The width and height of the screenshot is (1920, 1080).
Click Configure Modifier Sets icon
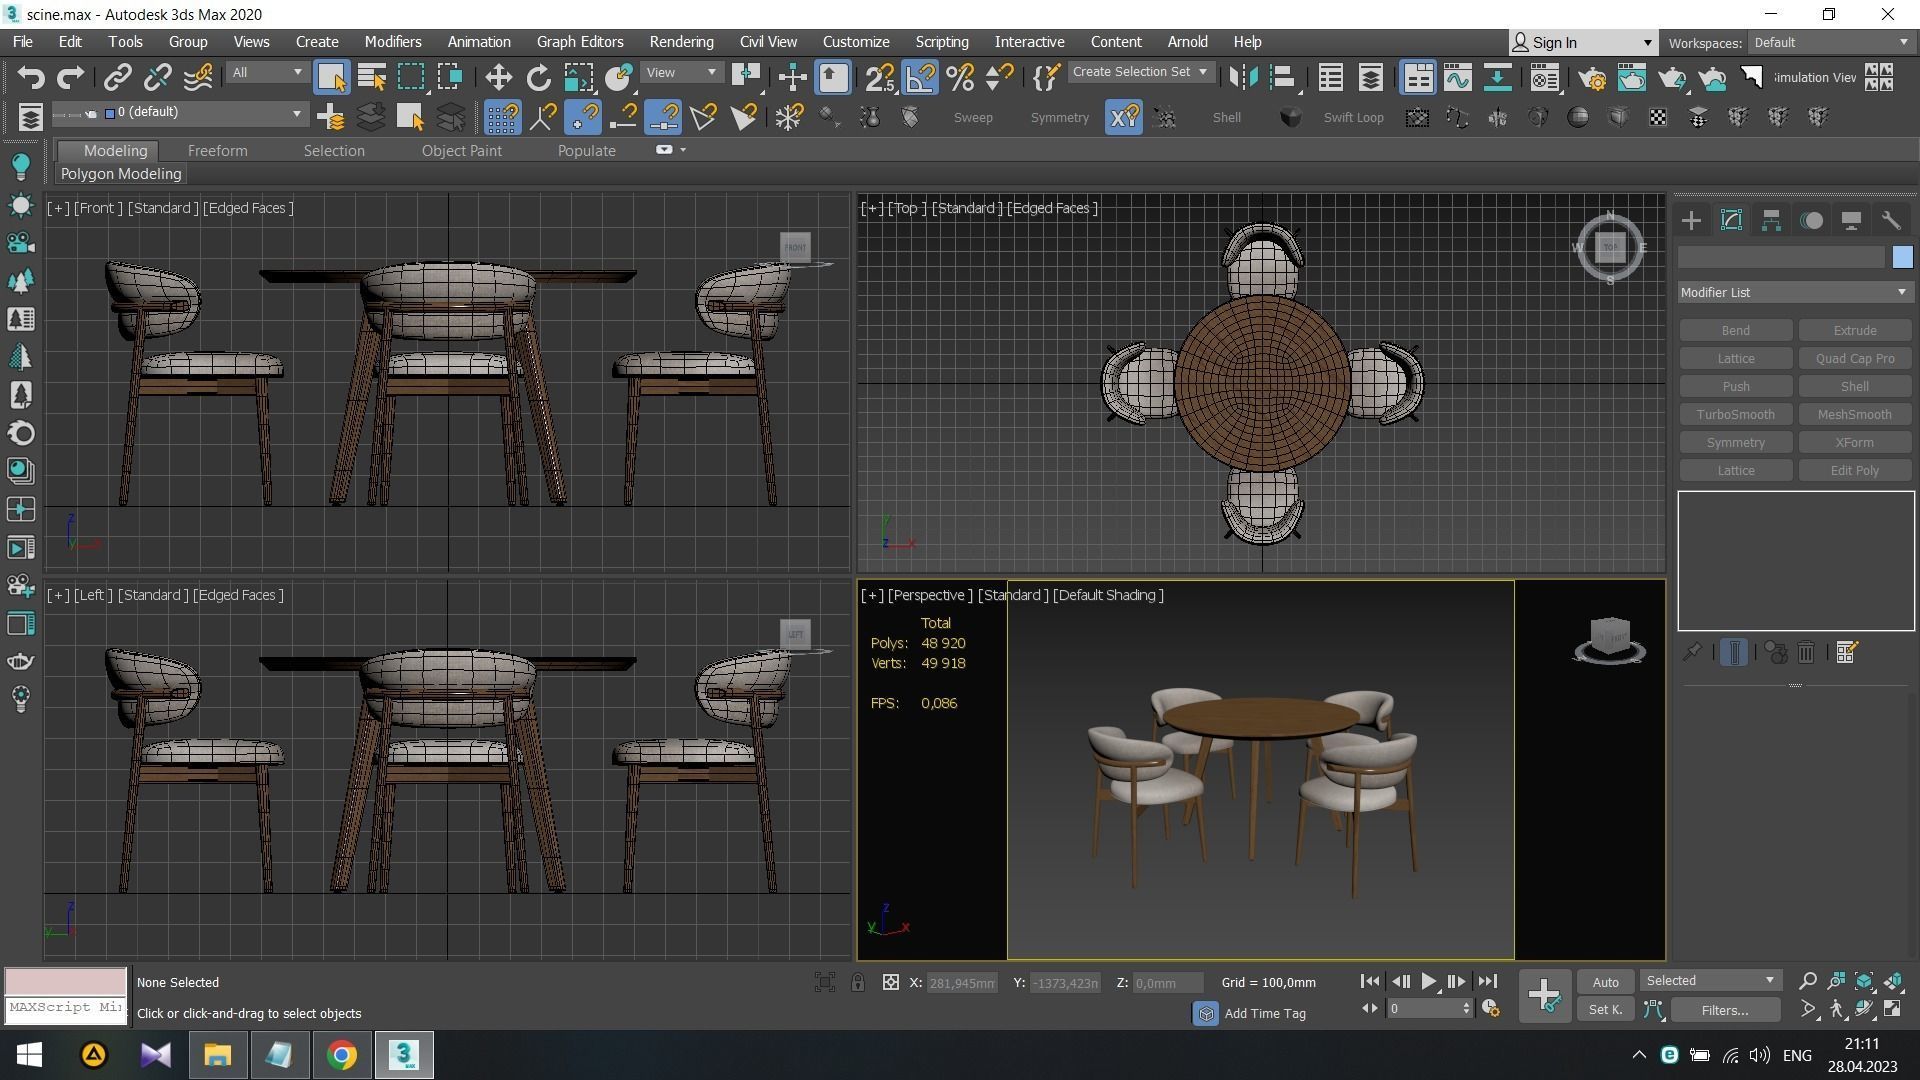click(1847, 653)
